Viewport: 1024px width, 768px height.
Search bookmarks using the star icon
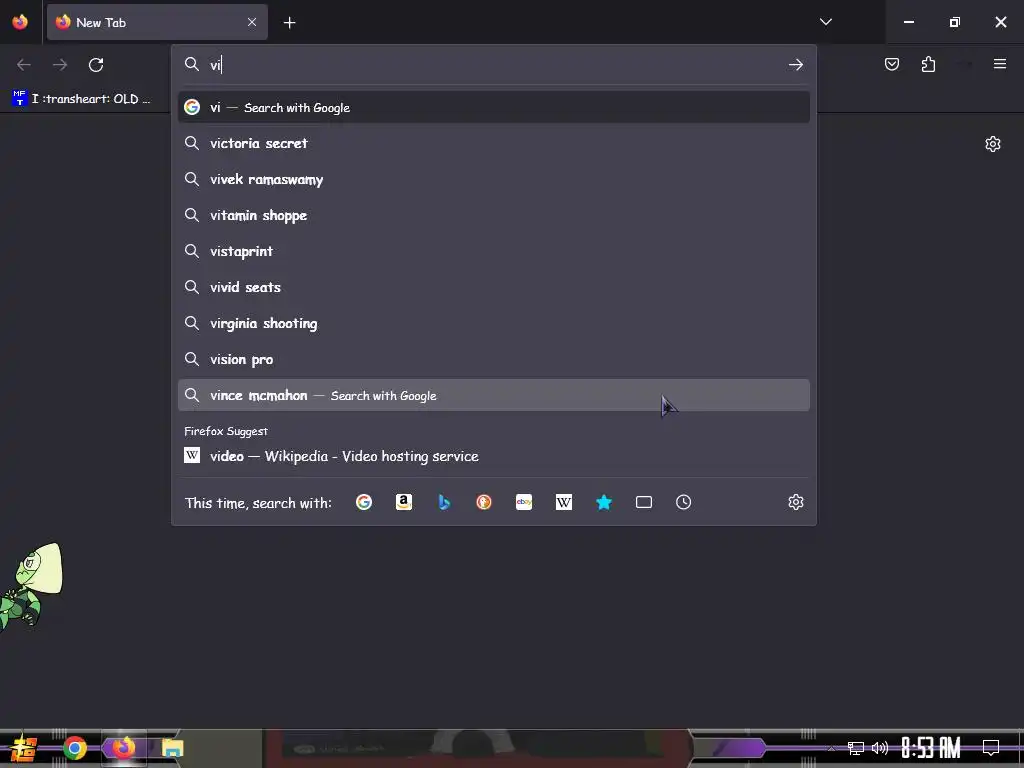(604, 502)
